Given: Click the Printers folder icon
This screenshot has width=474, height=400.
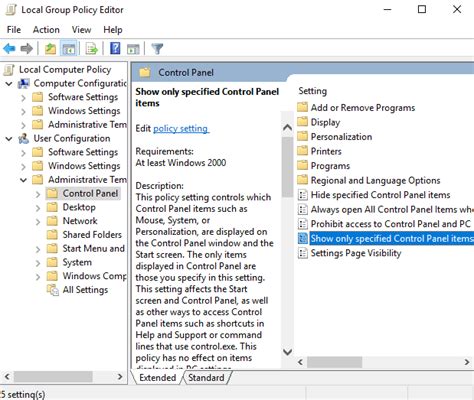Looking at the screenshot, I should tap(302, 151).
